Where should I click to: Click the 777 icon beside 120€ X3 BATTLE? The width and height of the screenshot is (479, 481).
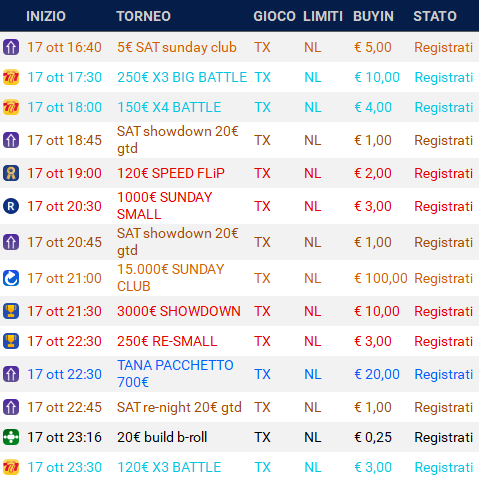11,467
